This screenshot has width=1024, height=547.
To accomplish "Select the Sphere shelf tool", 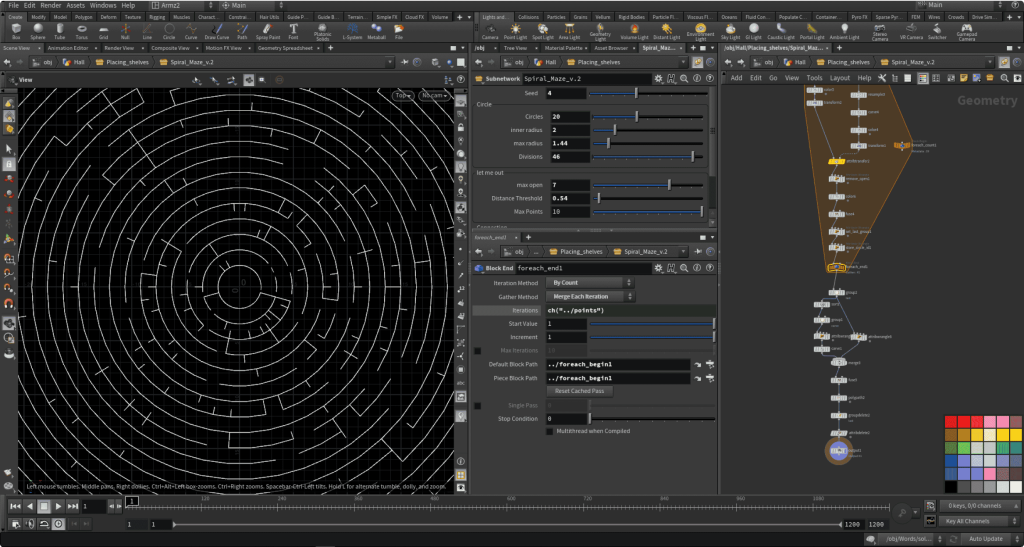I will (x=38, y=31).
